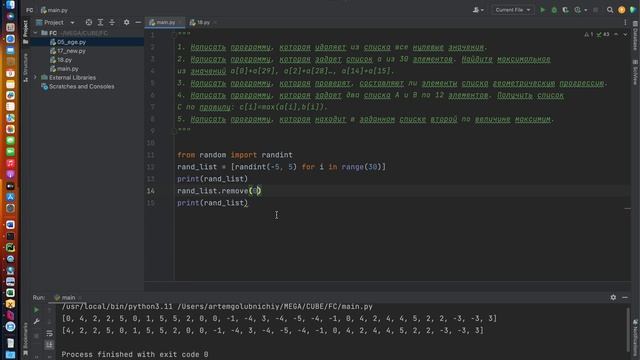Run with coverage from top toolbar
This screenshot has height=360, width=640.
(x=565, y=10)
